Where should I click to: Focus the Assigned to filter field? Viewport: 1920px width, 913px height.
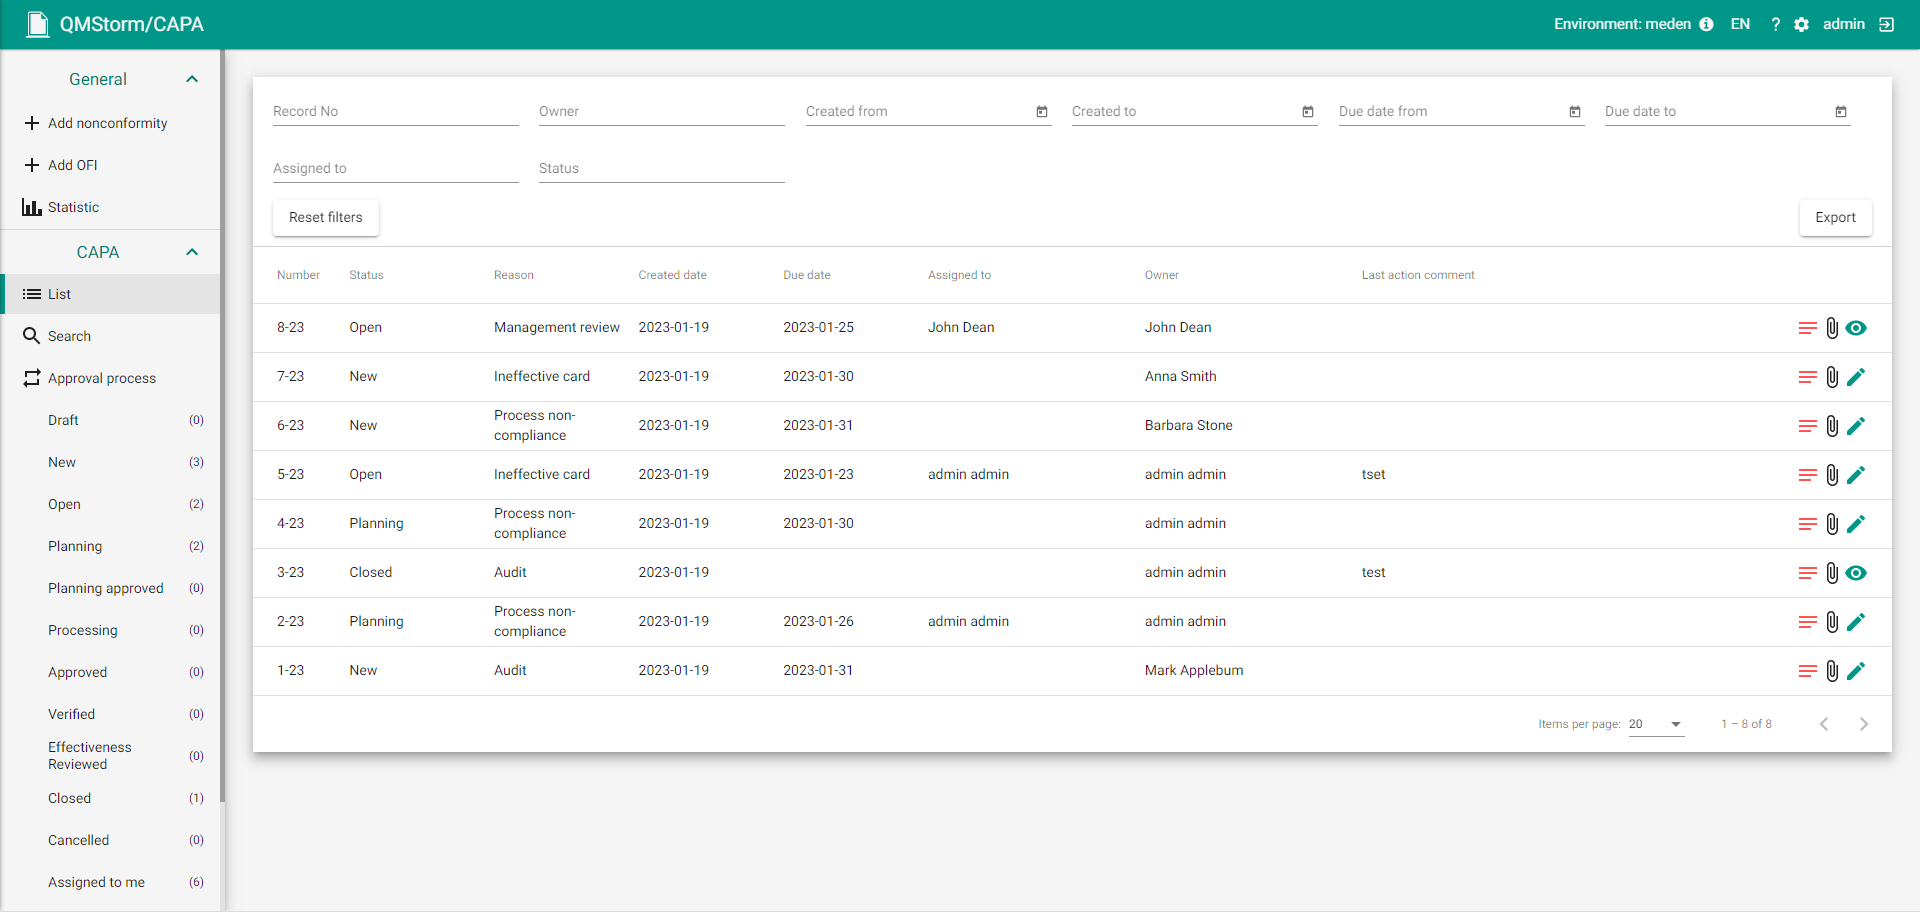[395, 168]
